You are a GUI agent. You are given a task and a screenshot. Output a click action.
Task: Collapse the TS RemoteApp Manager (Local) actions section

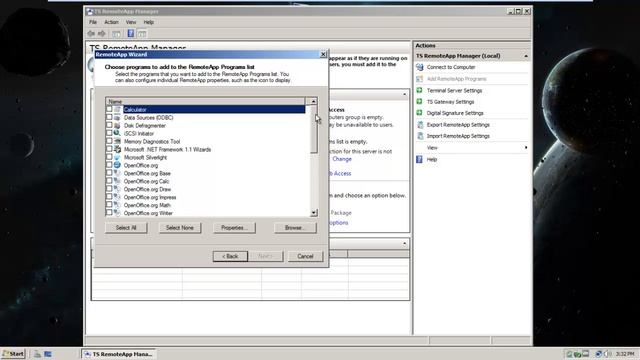tap(526, 56)
